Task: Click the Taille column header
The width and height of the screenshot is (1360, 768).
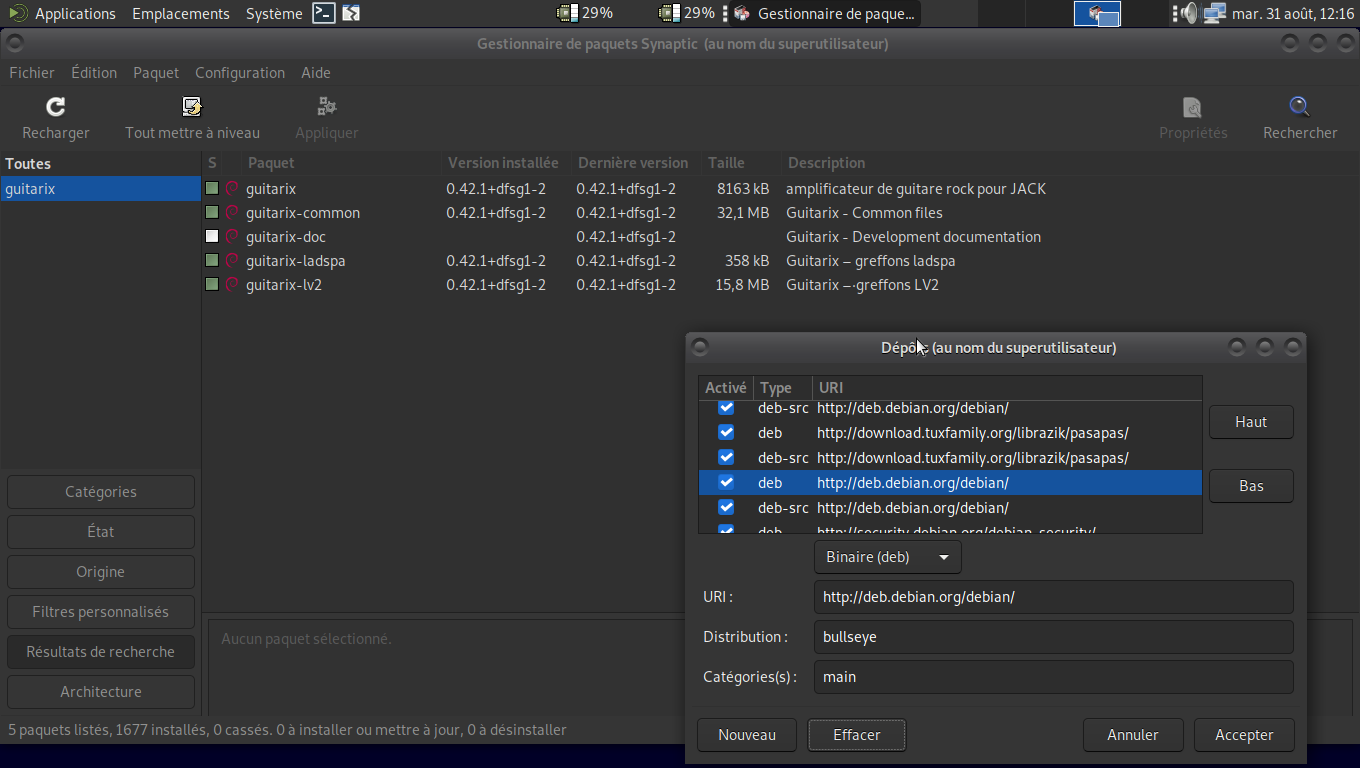Action: (x=726, y=163)
